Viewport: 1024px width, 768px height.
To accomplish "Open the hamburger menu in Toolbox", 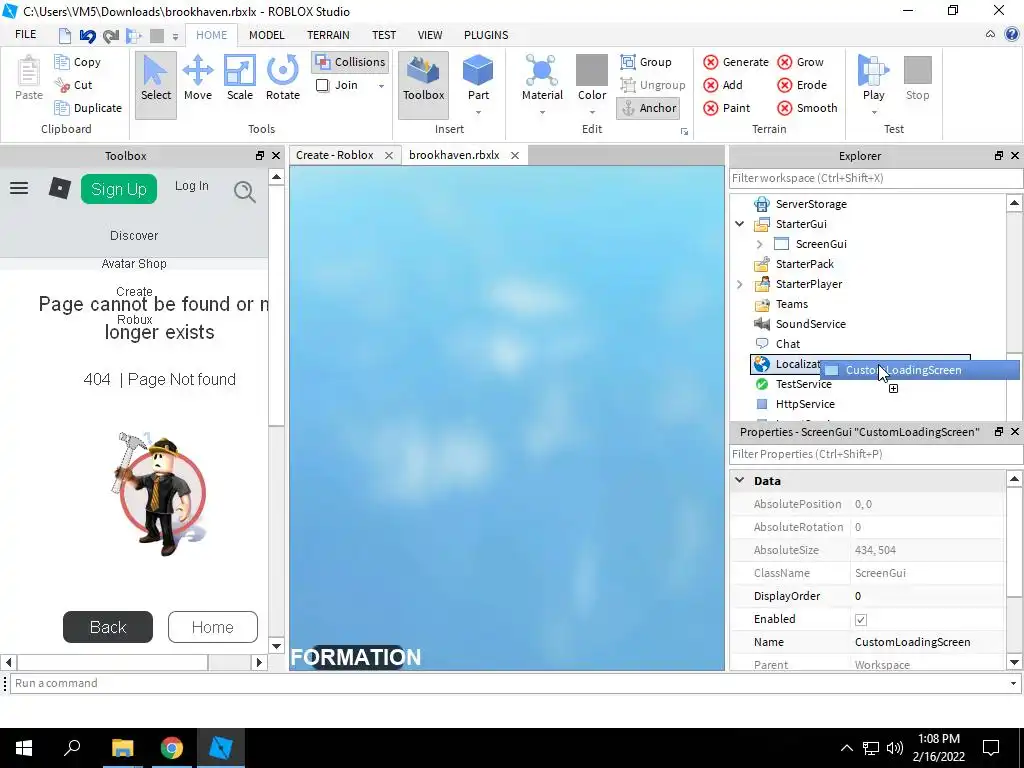I will (x=19, y=189).
